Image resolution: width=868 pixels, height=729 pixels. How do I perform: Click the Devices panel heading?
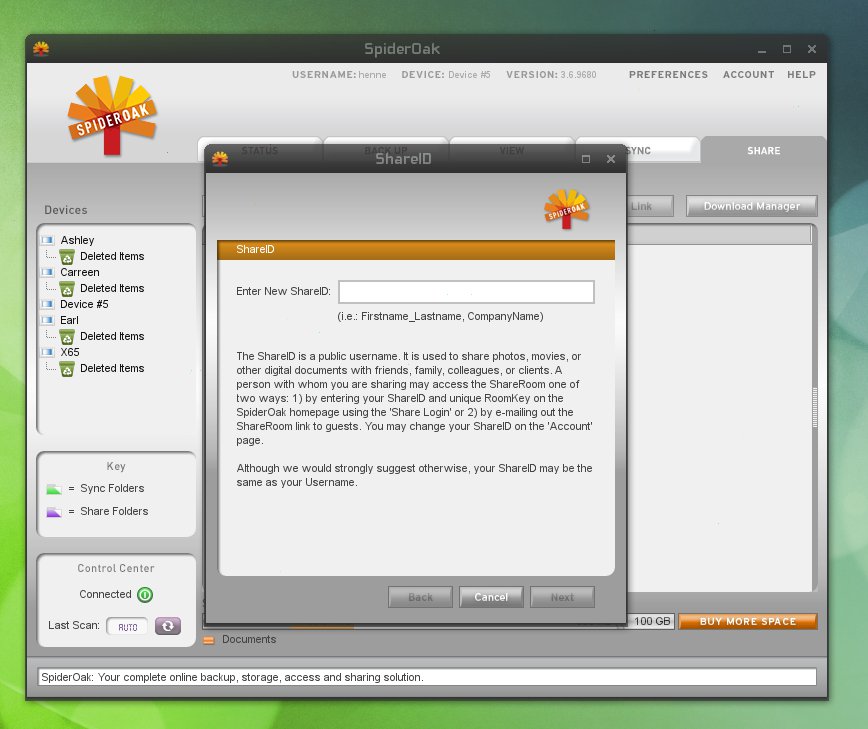66,210
